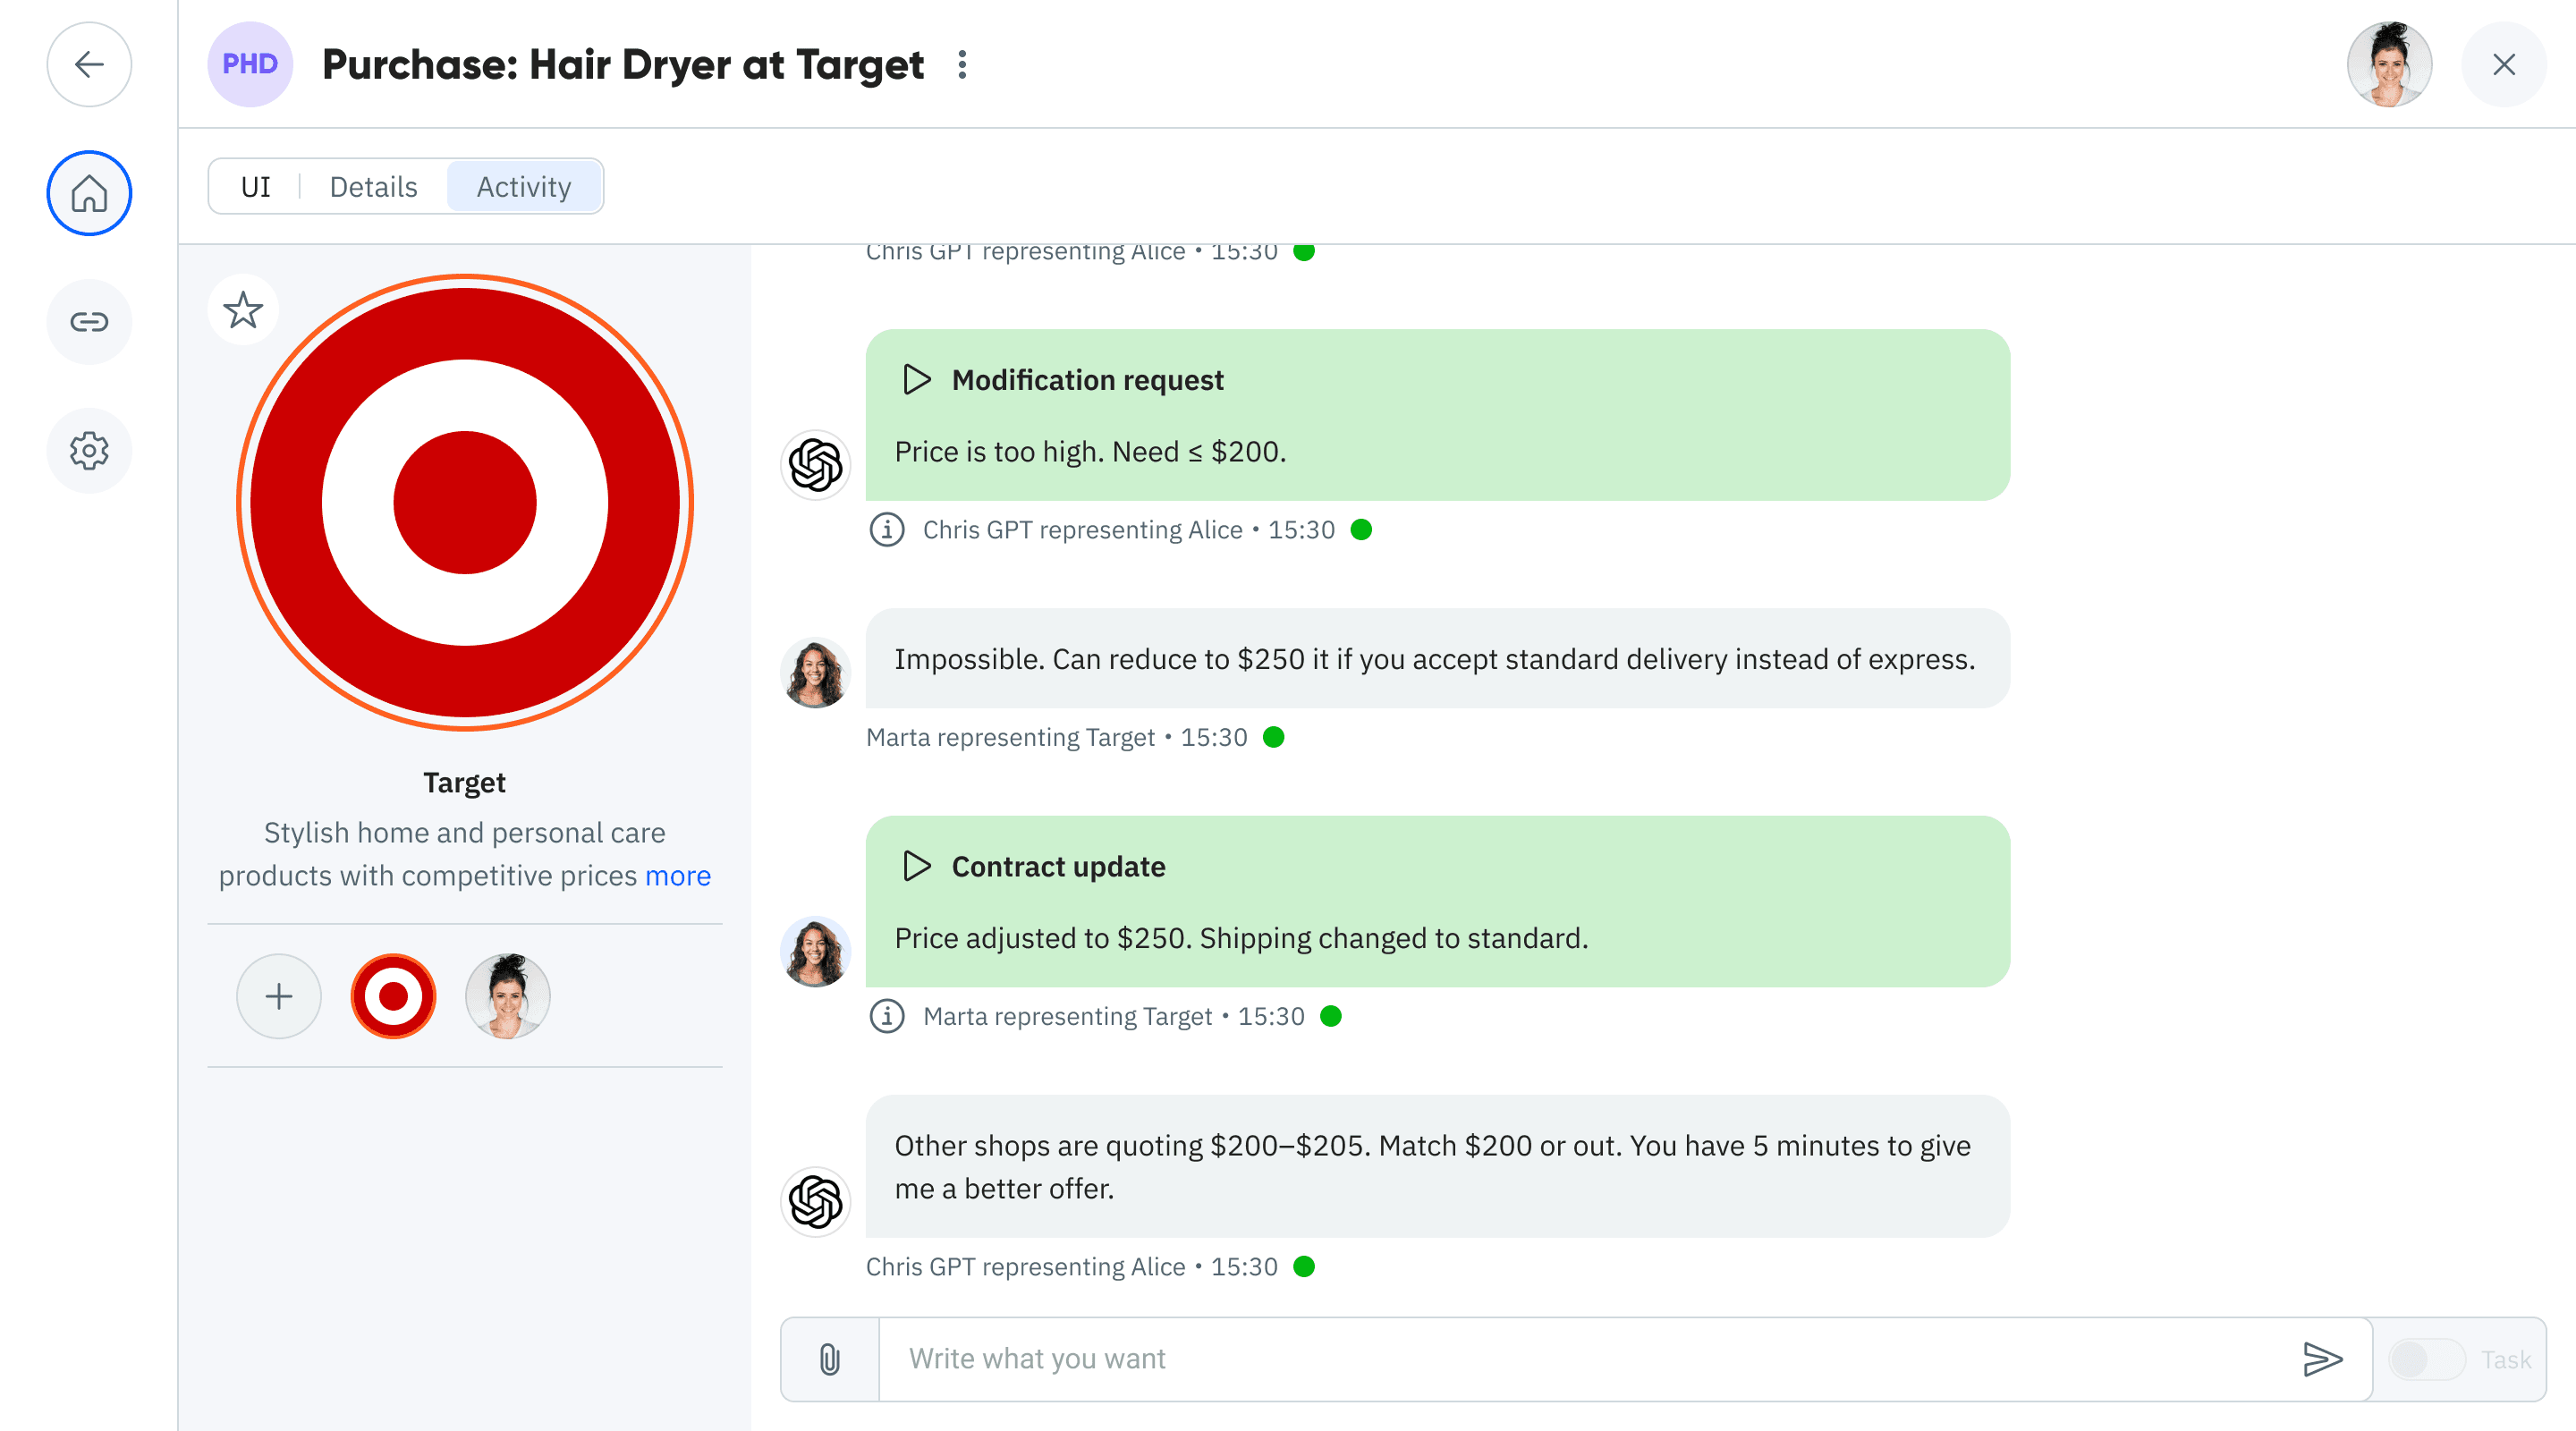Switch to the Details tab
This screenshot has height=1431, width=2576.
[x=373, y=187]
